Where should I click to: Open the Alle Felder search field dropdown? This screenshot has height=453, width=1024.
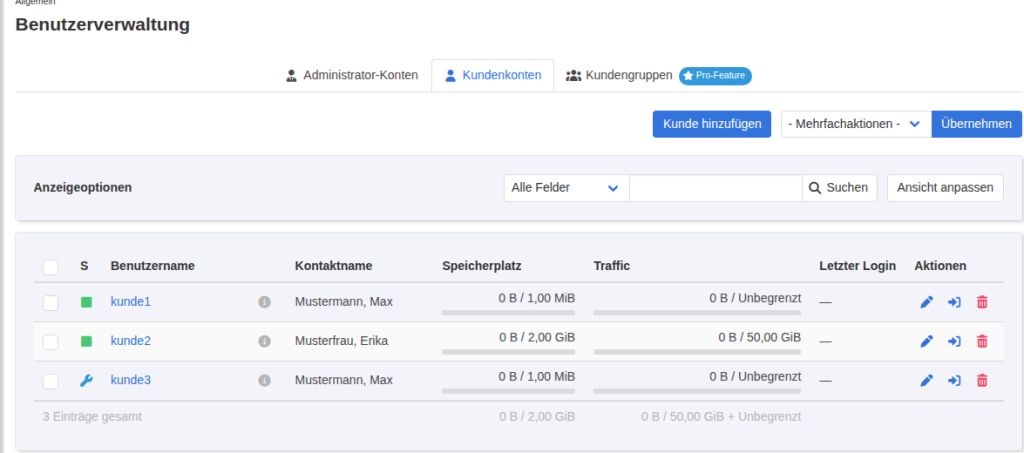click(x=566, y=188)
